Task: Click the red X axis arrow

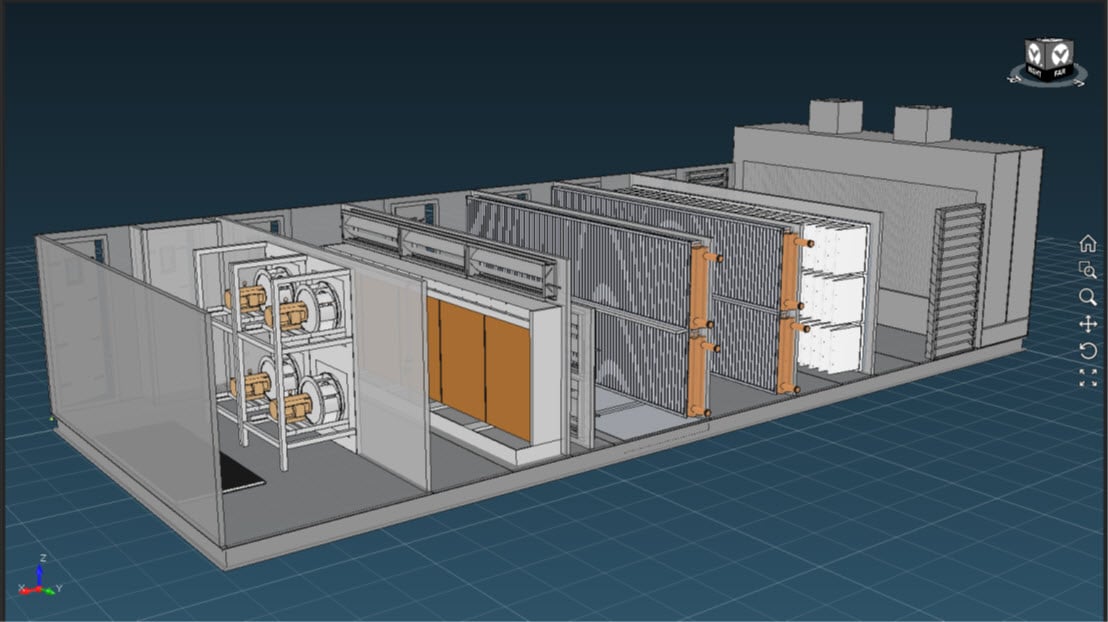Action: point(28,591)
